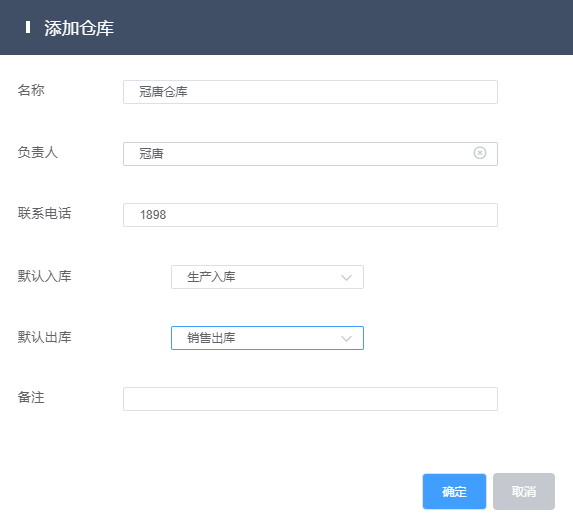
Task: Focus the 名称 input with 冠唐仓库
Action: (310, 92)
